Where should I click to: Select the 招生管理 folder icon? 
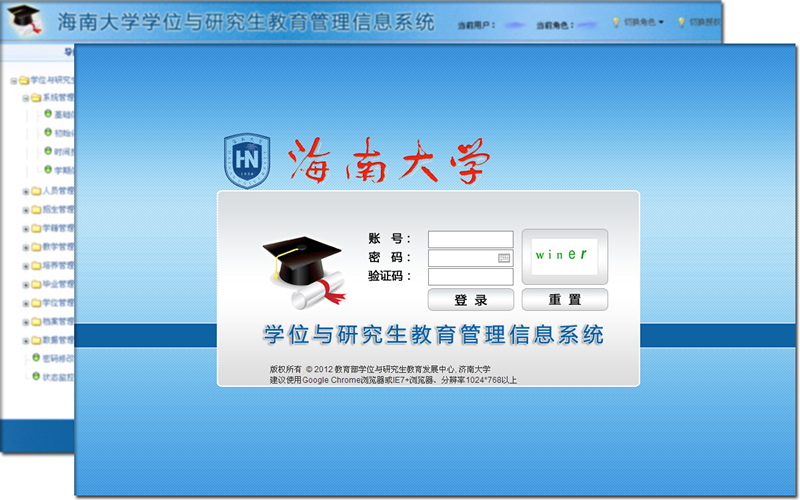36,210
